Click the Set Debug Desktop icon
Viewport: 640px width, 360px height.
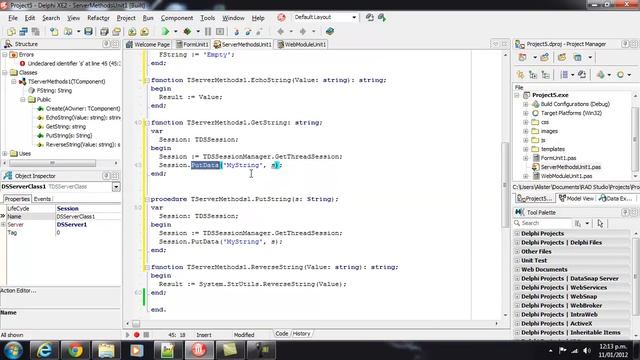click(382, 17)
